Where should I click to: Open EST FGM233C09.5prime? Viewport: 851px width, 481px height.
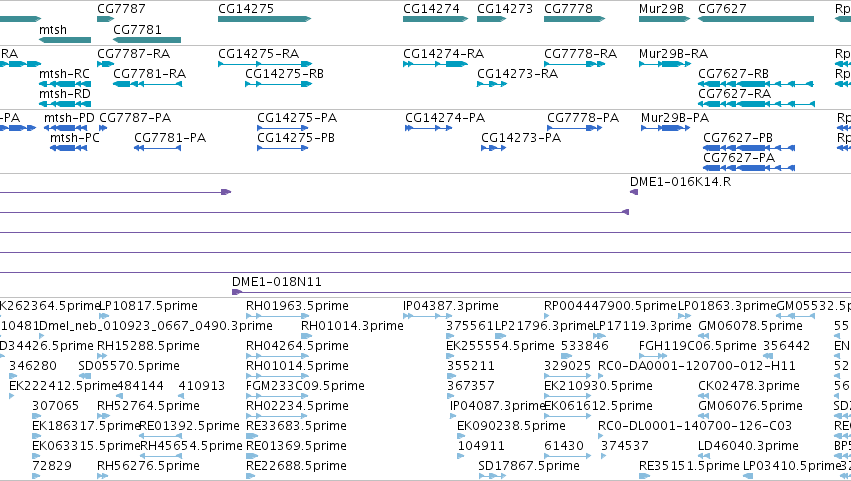pyautogui.click(x=305, y=386)
